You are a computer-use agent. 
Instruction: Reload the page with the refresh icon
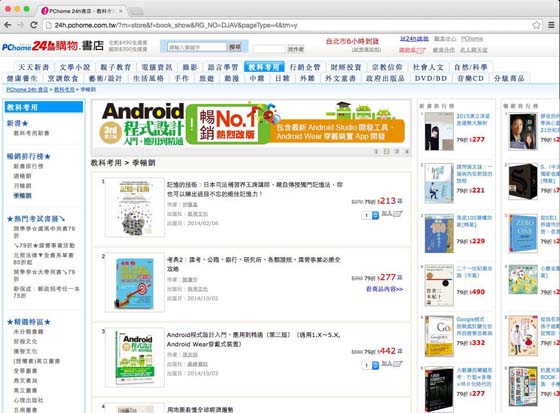click(34, 25)
